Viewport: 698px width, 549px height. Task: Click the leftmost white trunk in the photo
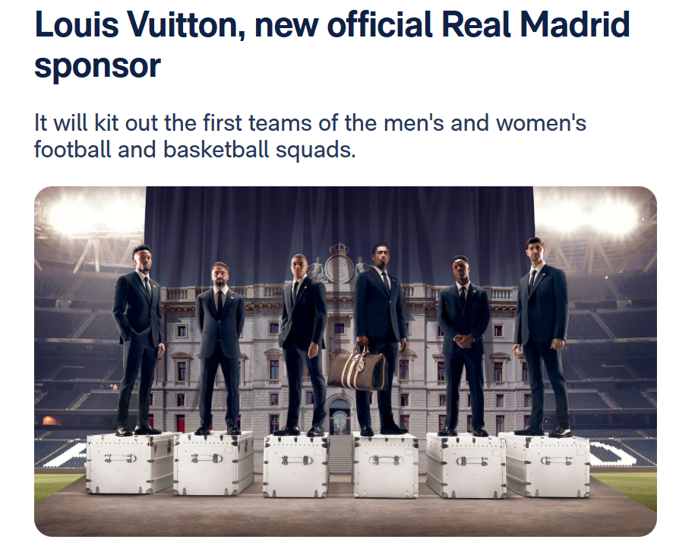[130, 463]
